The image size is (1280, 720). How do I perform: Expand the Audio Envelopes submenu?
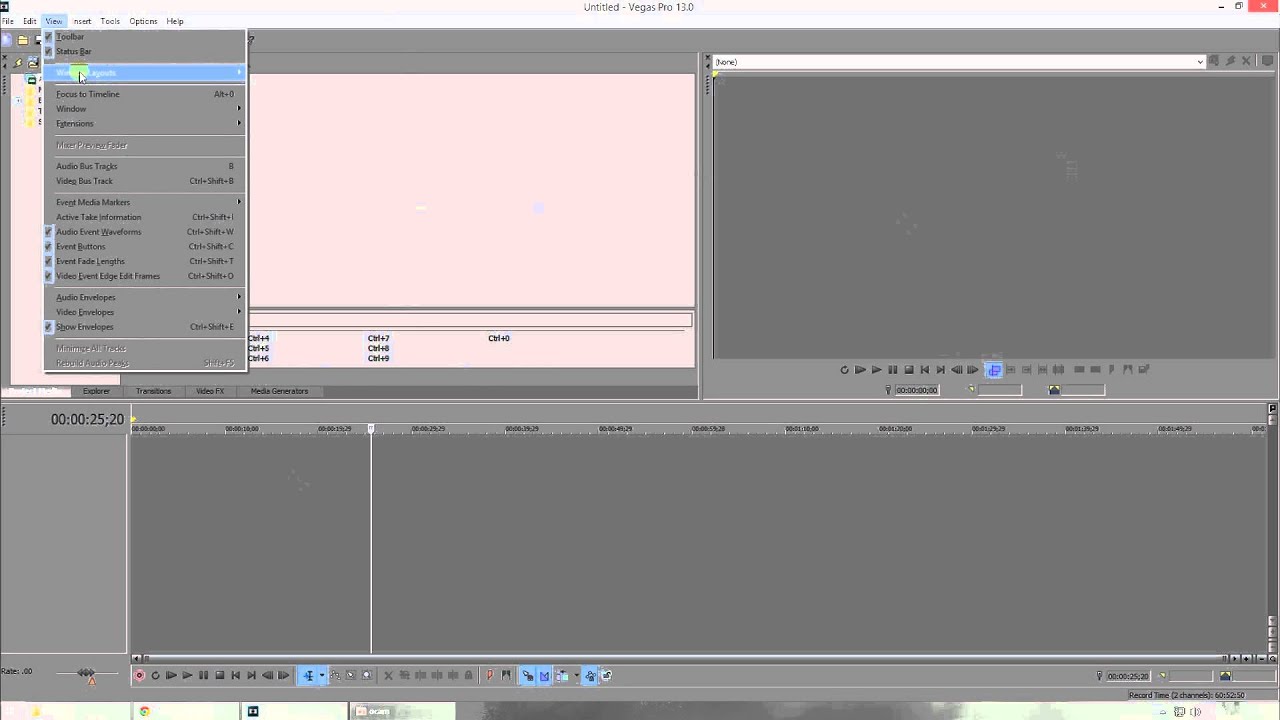144,298
